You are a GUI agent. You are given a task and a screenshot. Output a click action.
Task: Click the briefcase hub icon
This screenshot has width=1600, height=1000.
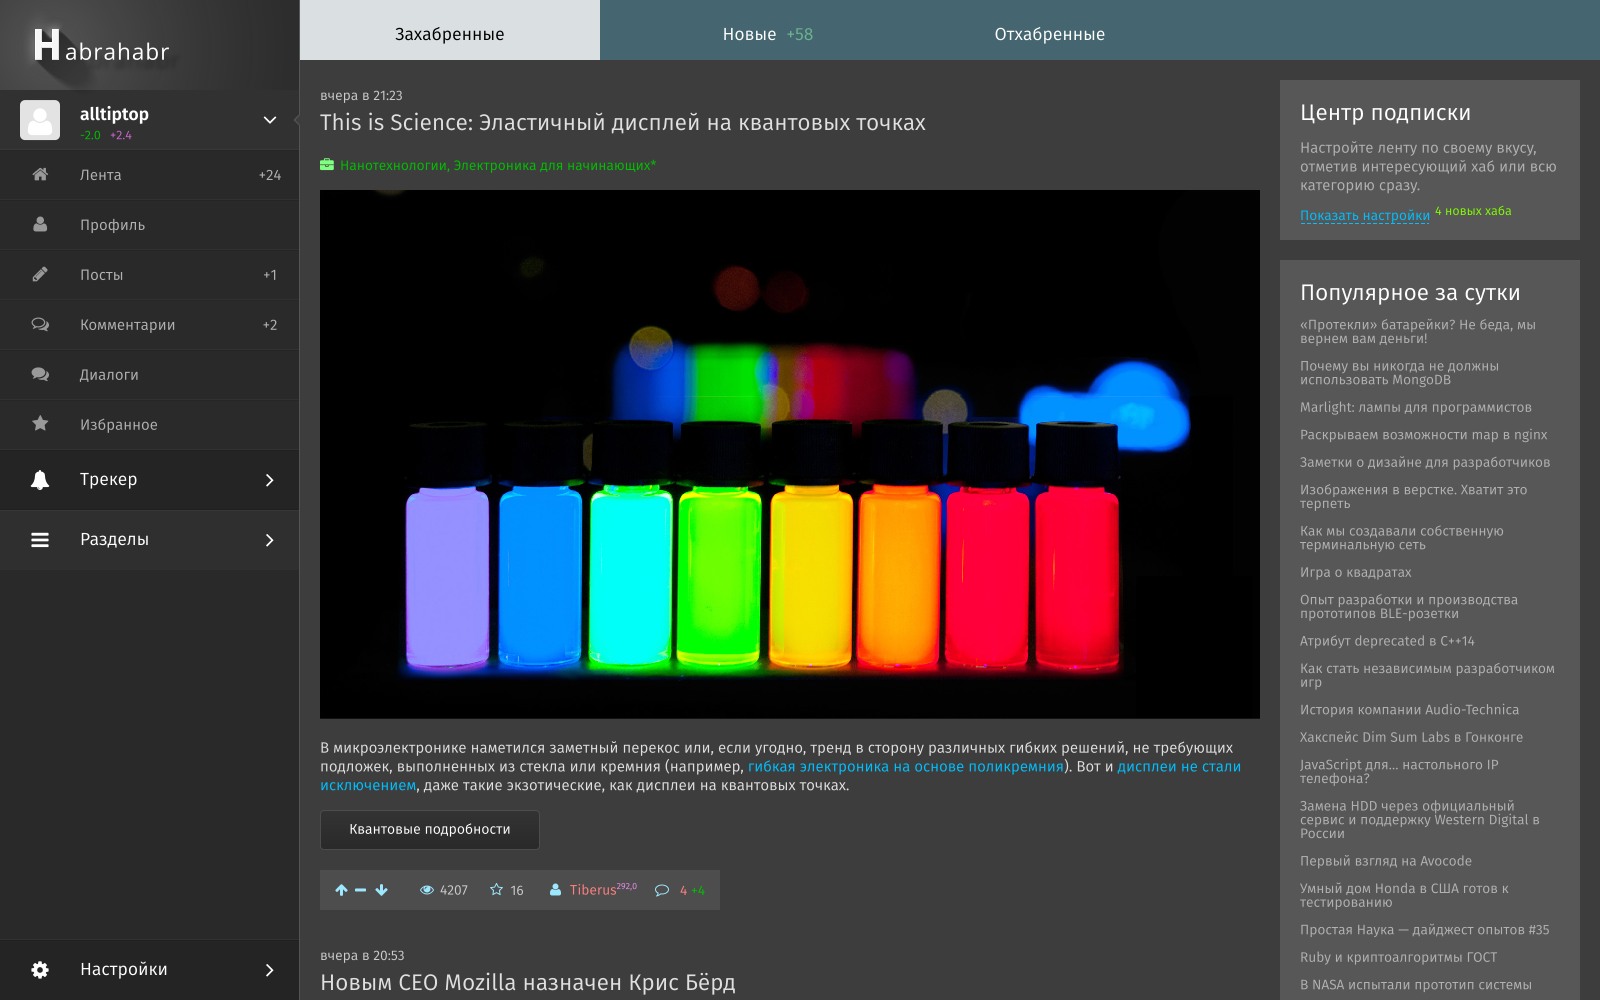[327, 165]
